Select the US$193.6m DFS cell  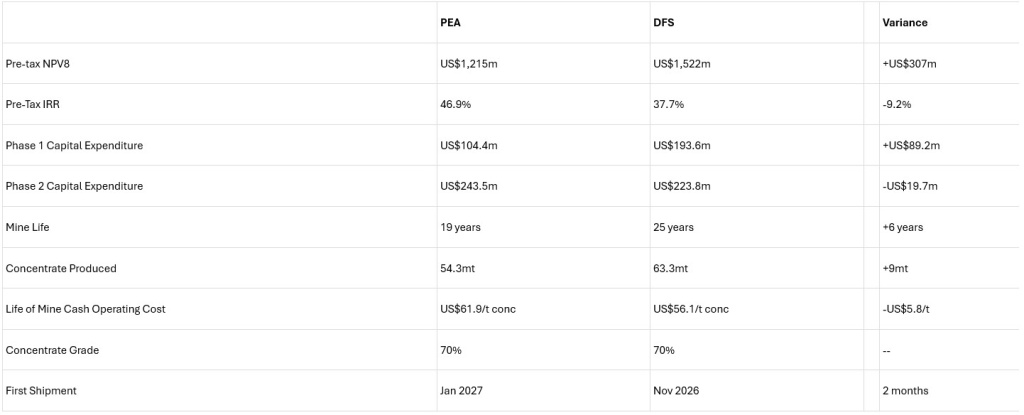(682, 146)
